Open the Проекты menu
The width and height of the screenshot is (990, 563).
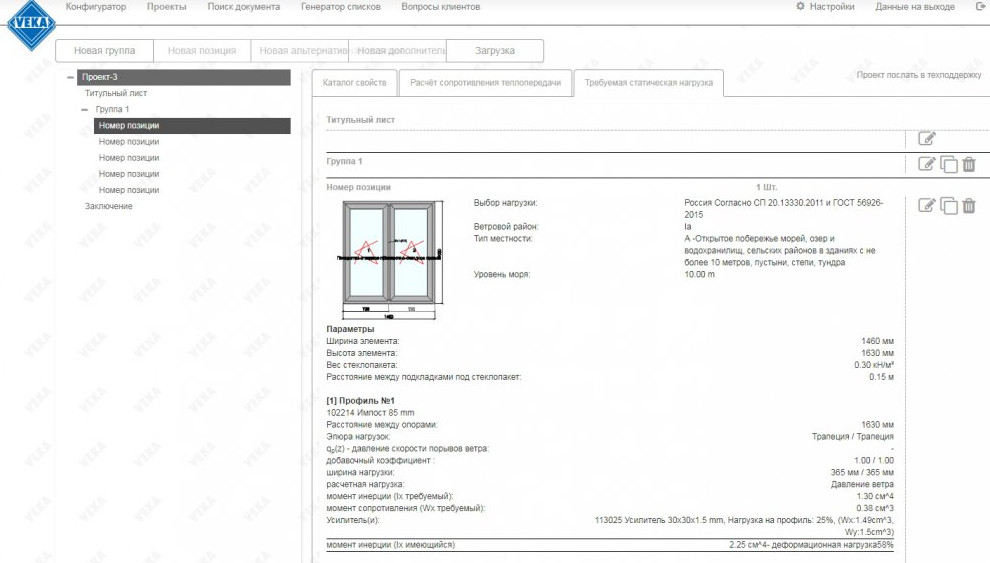[x=166, y=7]
